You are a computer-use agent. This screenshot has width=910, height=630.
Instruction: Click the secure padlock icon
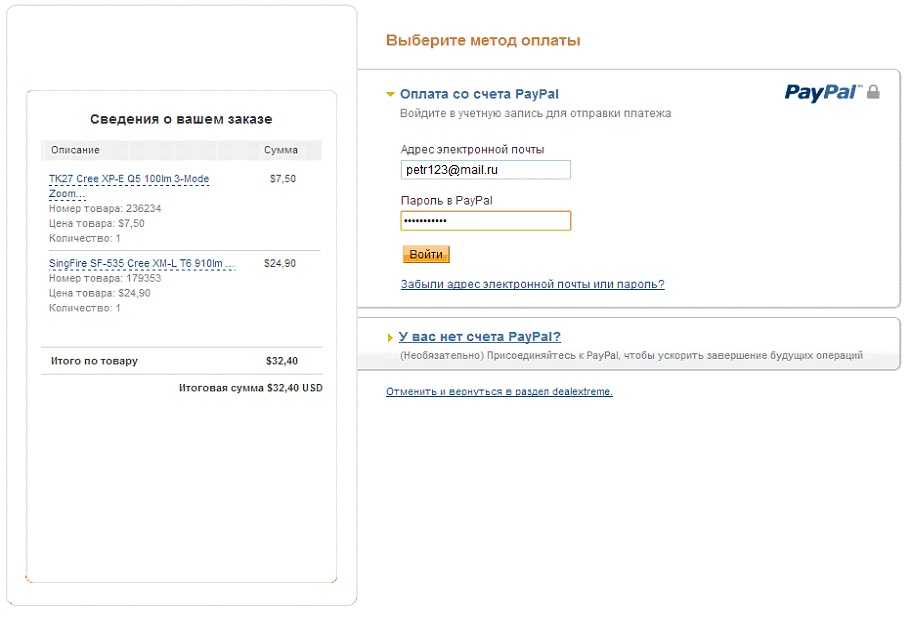[x=873, y=92]
